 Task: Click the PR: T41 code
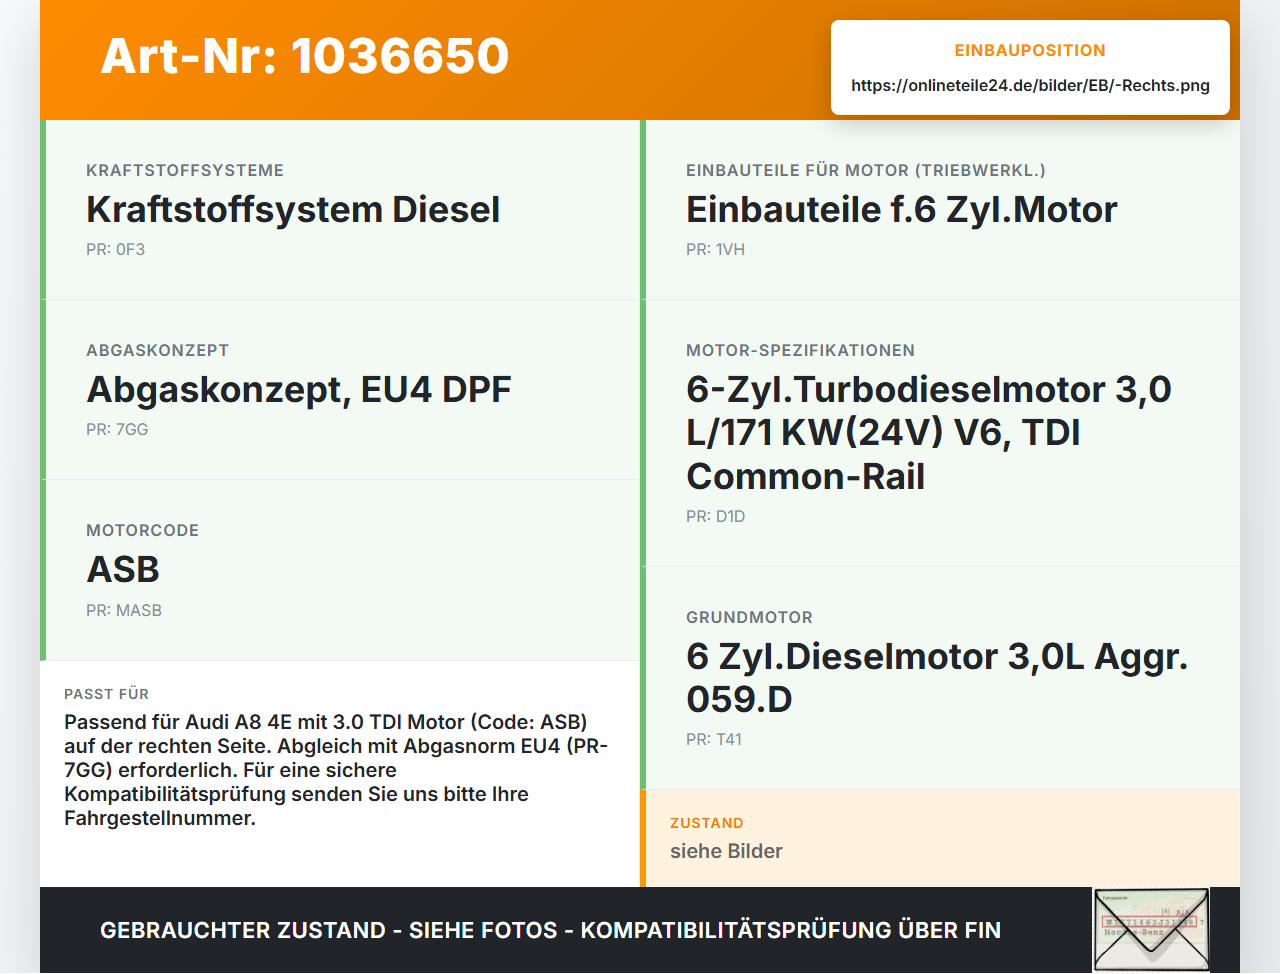click(714, 740)
